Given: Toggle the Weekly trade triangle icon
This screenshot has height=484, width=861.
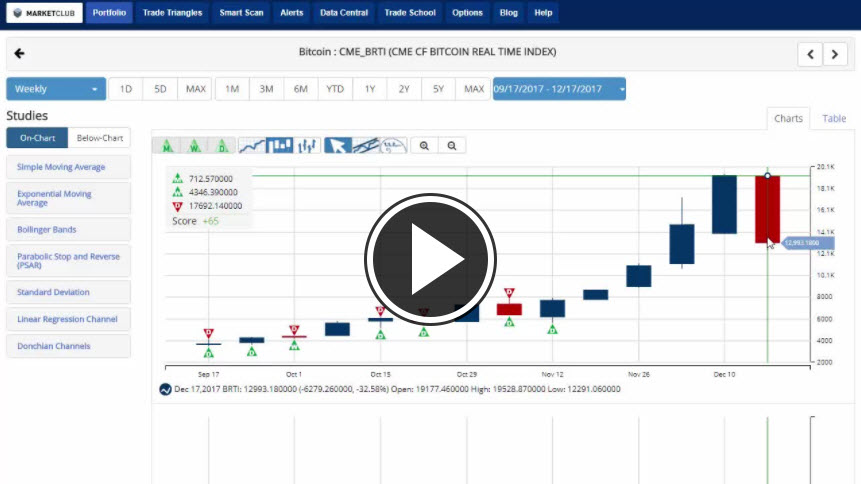Looking at the screenshot, I should 194,146.
